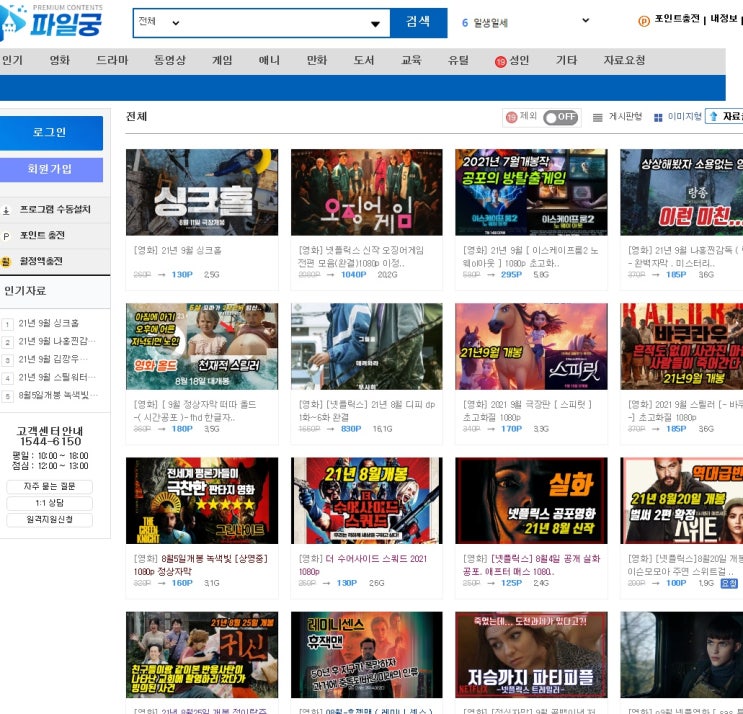The width and height of the screenshot is (743, 714).
Task: Open the 수어사이드 스쿼드 thumbnail
Action: (367, 501)
